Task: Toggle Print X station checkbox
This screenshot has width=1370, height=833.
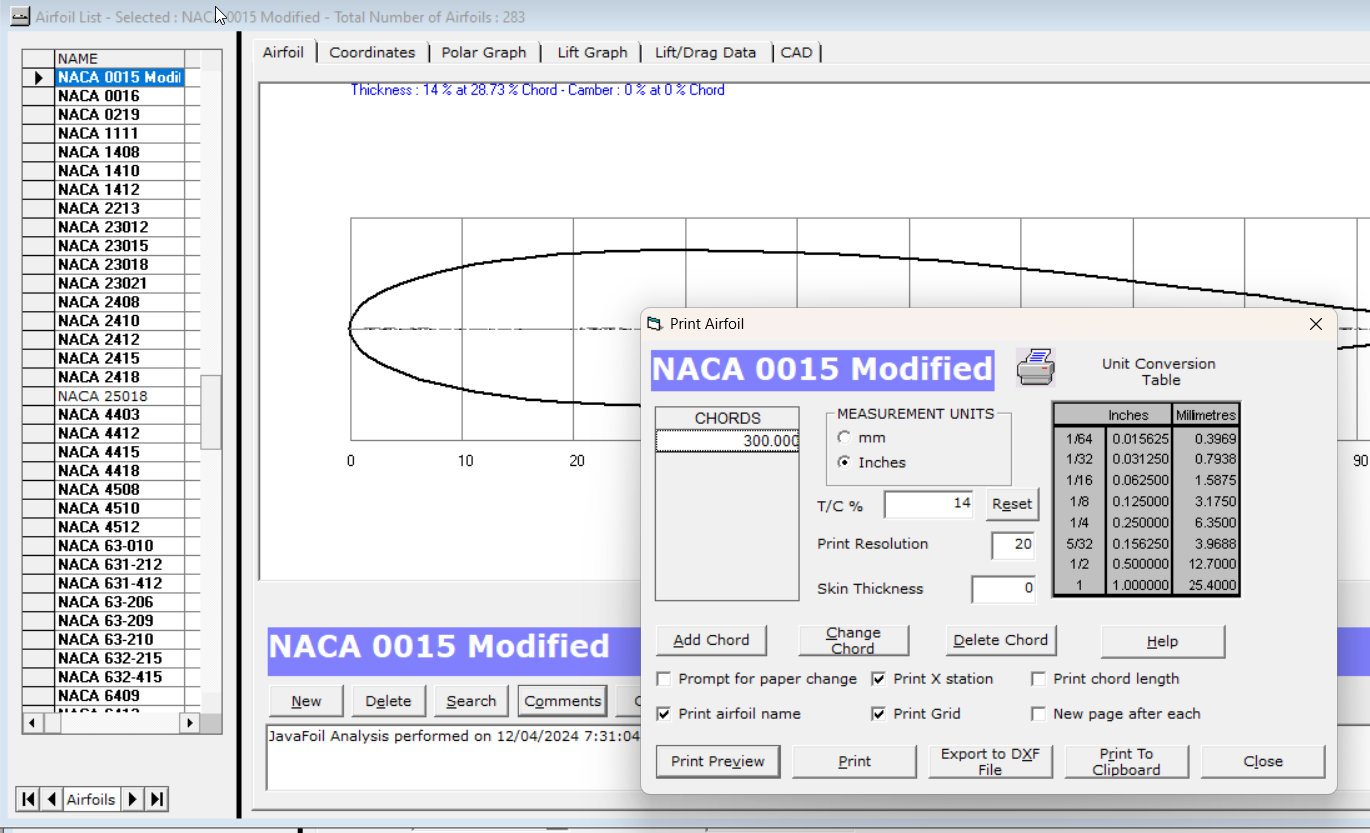Action: (879, 679)
